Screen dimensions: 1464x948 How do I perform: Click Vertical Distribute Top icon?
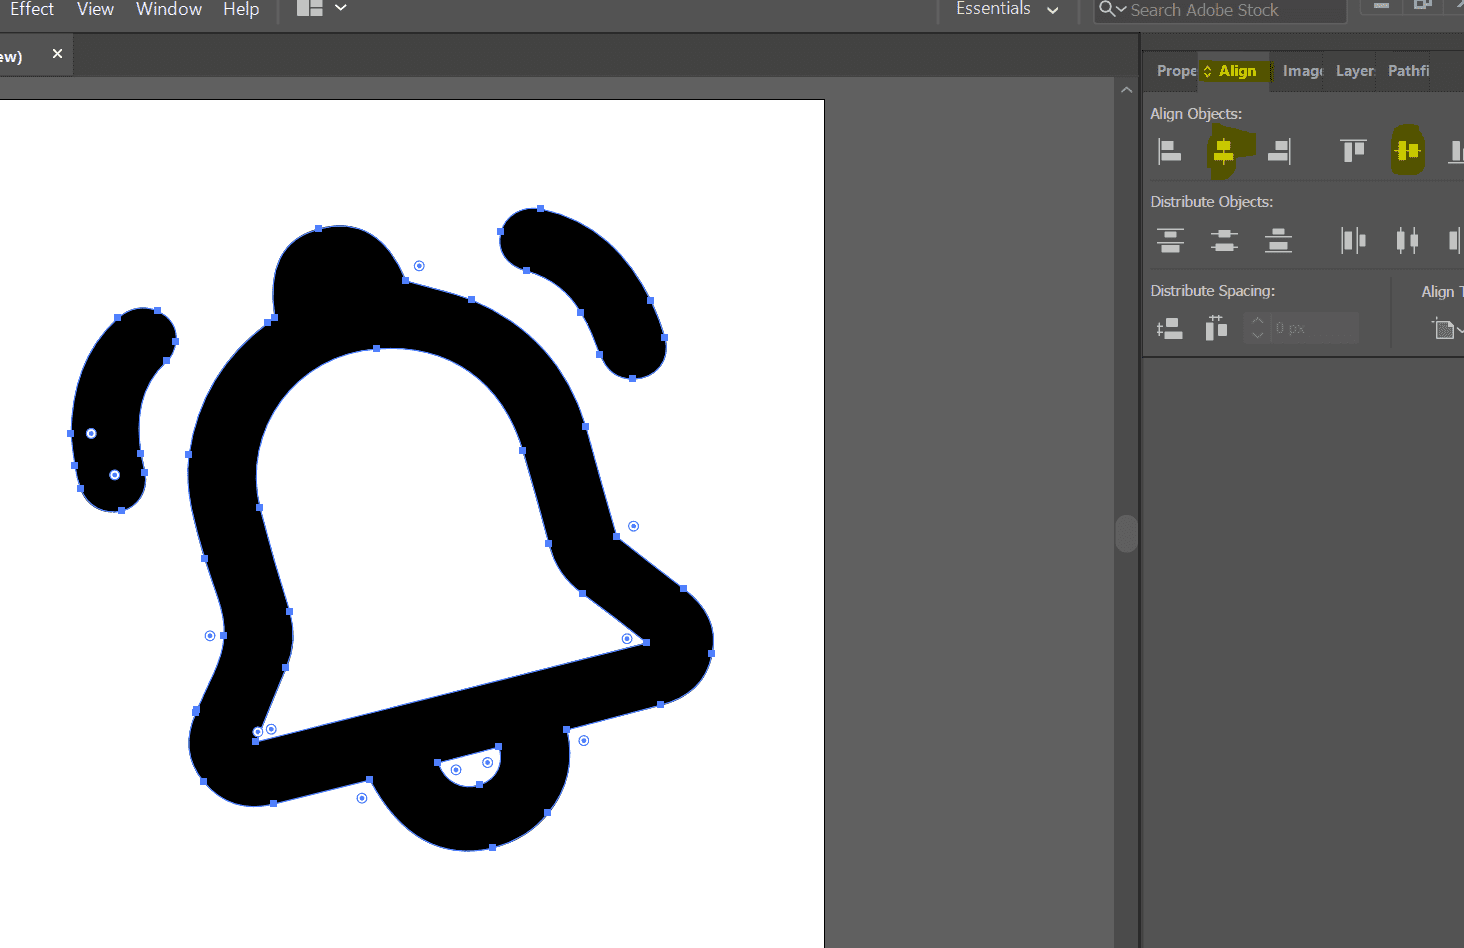[1170, 240]
